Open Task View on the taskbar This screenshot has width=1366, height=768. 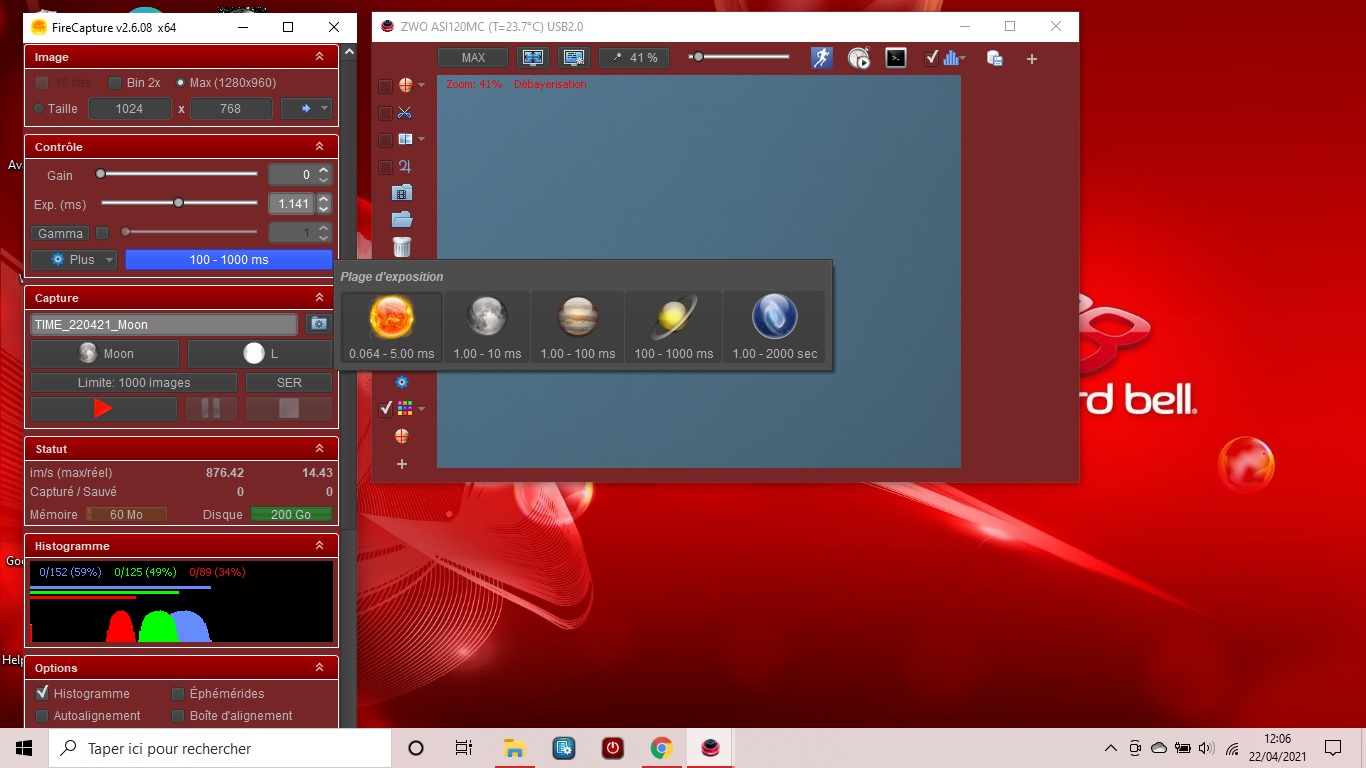[x=464, y=748]
